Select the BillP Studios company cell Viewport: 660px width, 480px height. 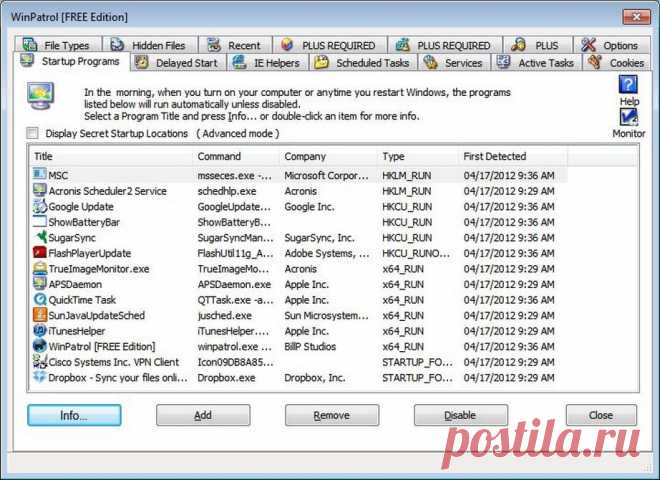point(310,347)
